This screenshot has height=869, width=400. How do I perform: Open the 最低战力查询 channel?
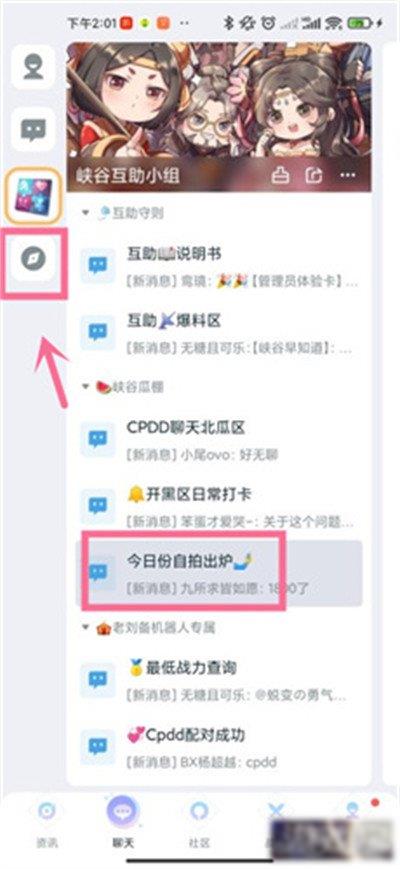(219, 679)
